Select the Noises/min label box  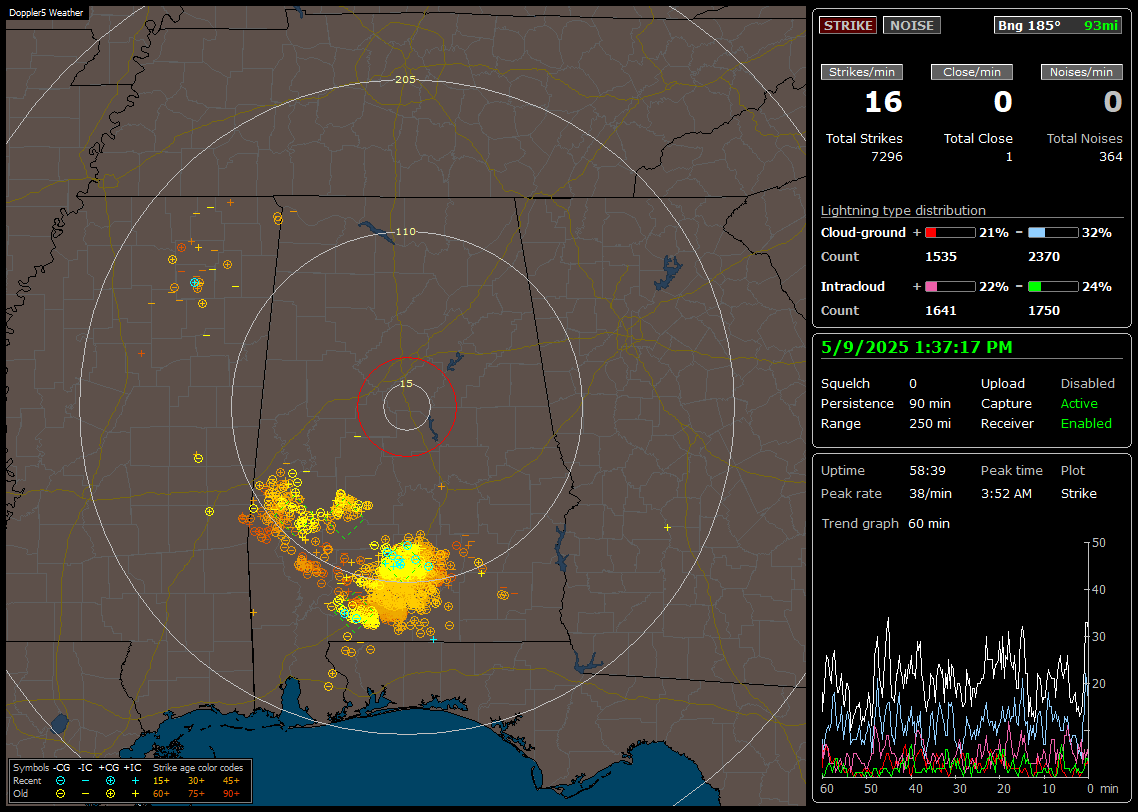click(x=1081, y=72)
